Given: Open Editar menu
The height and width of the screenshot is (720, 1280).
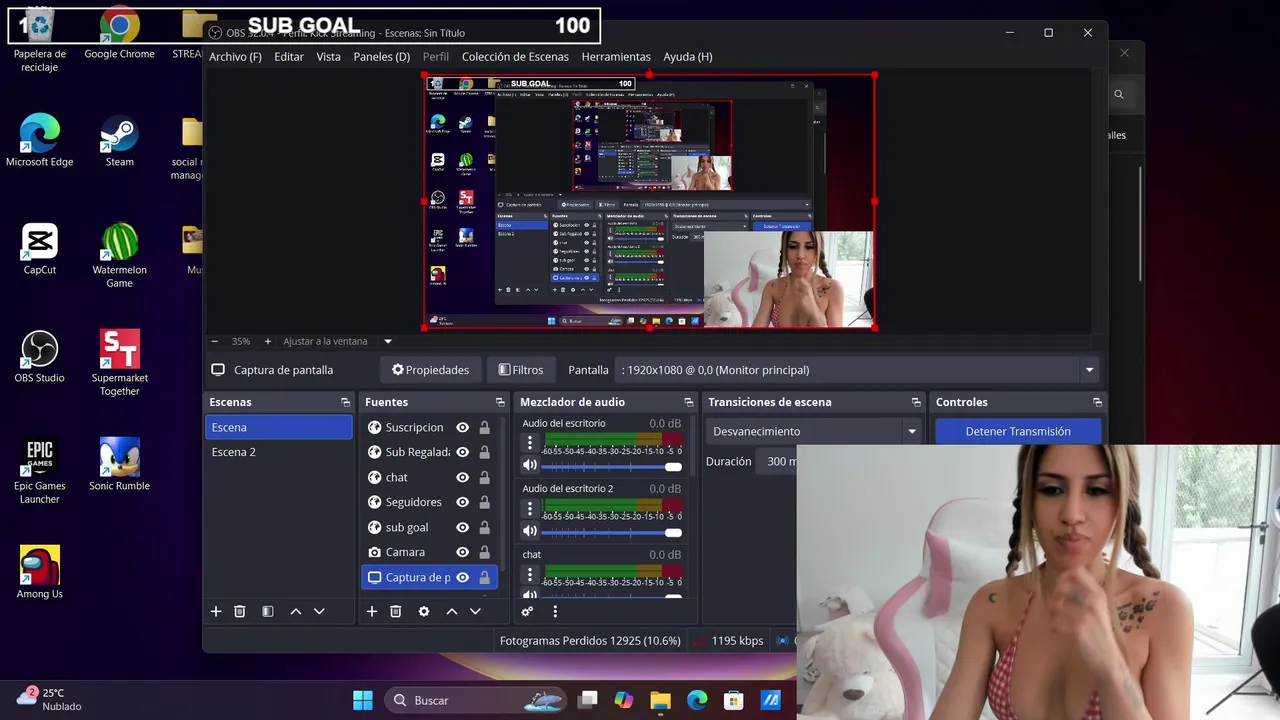Looking at the screenshot, I should click(289, 57).
